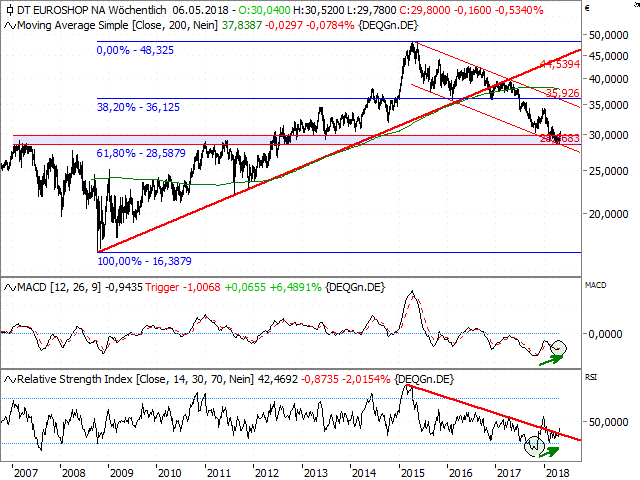Click the RSI axis title on right

[591, 377]
